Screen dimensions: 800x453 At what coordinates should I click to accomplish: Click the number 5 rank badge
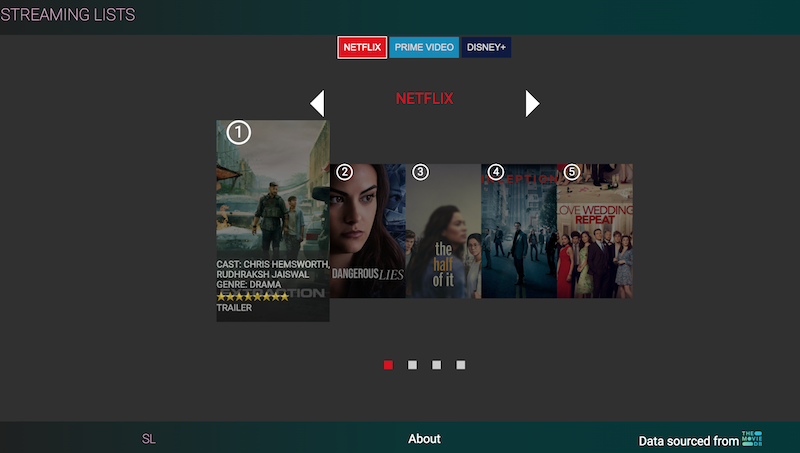pos(571,172)
